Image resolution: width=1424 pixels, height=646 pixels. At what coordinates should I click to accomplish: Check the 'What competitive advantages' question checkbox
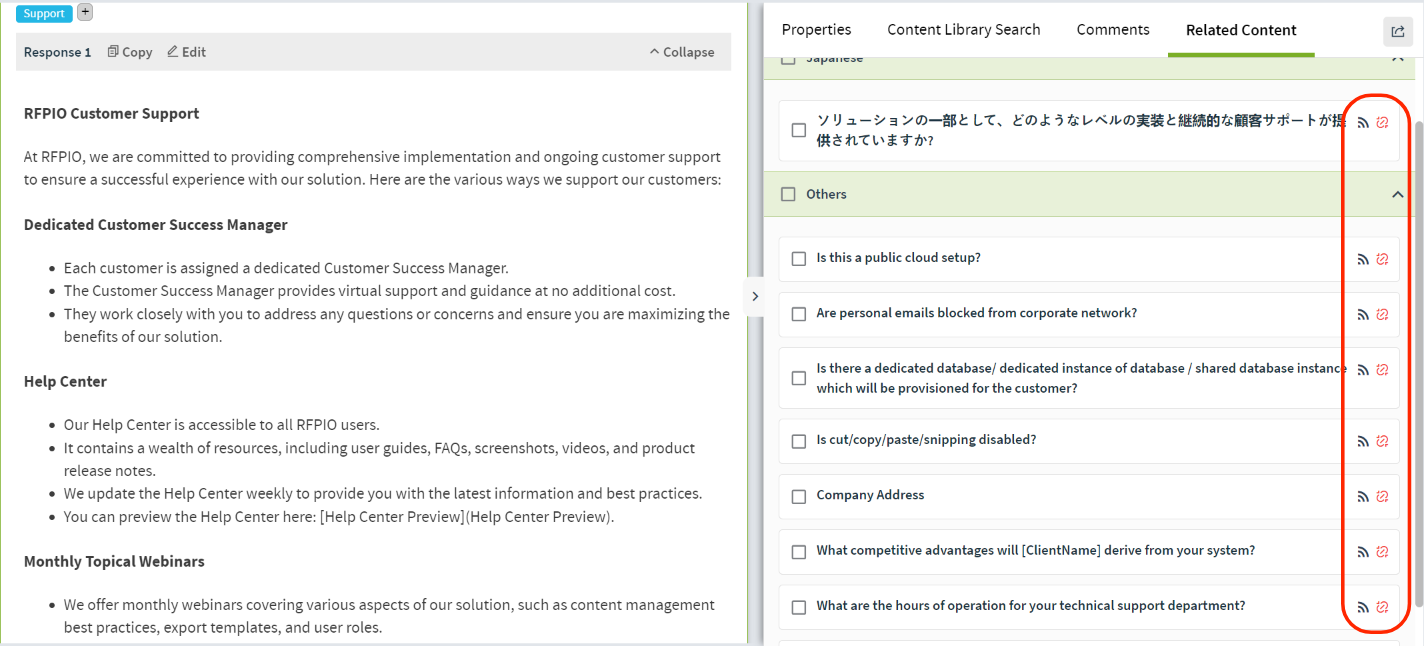click(799, 552)
